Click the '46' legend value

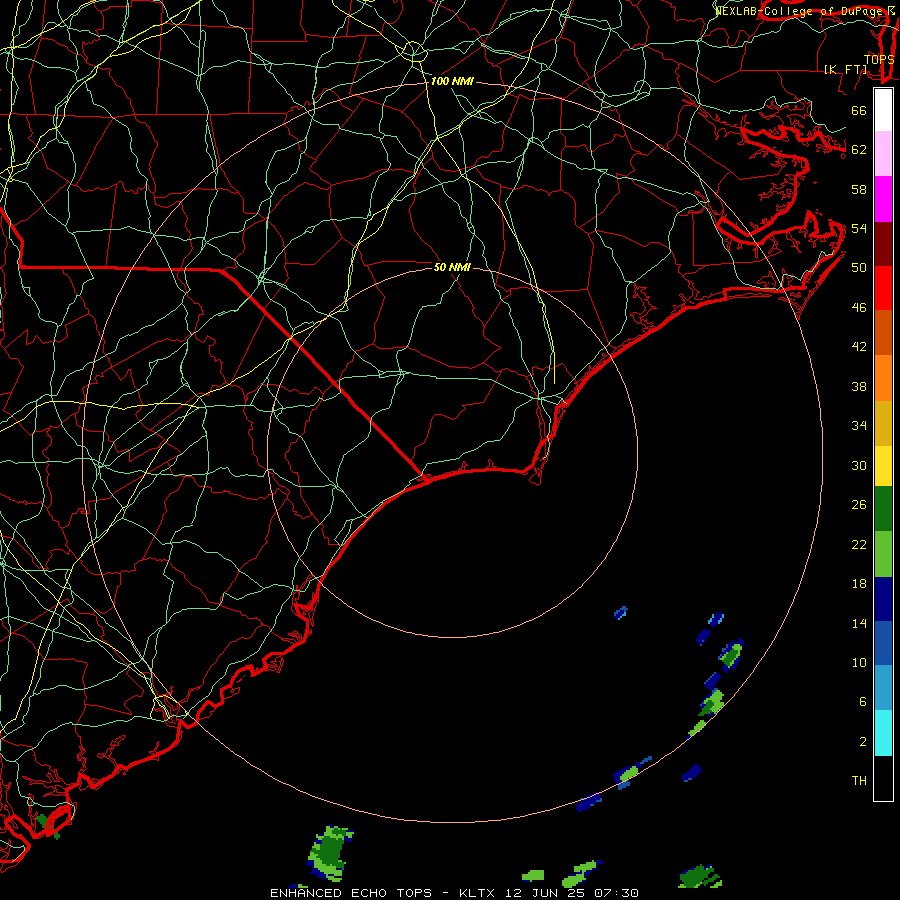coord(859,308)
